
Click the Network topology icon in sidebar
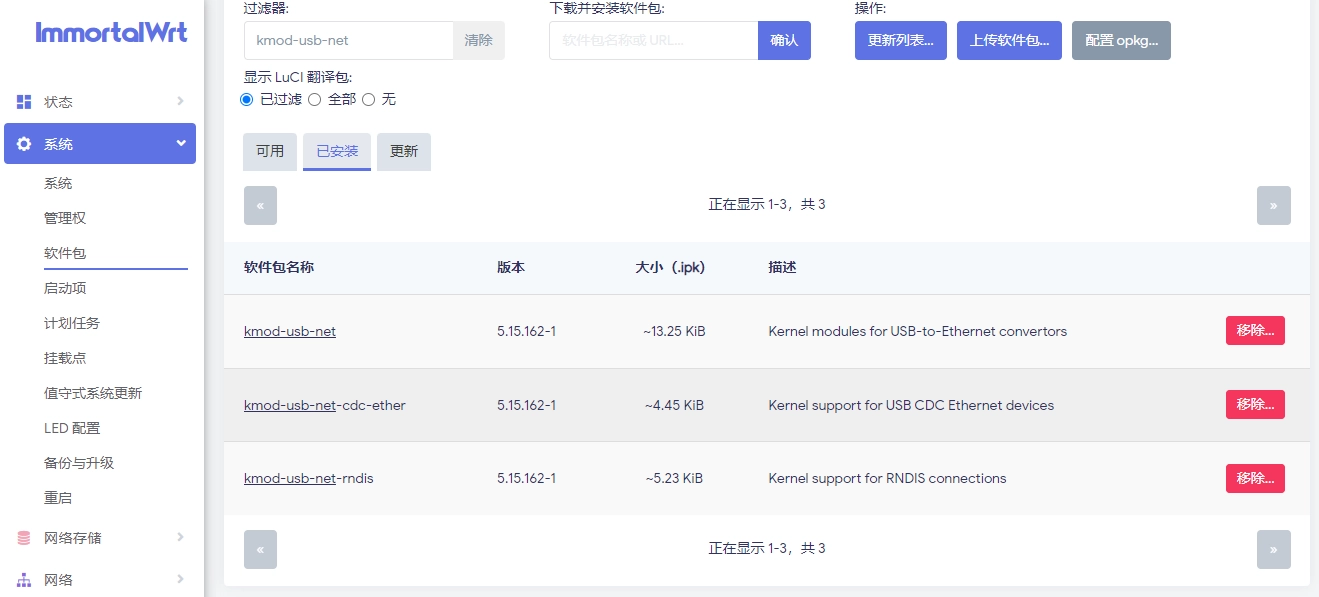[24, 580]
